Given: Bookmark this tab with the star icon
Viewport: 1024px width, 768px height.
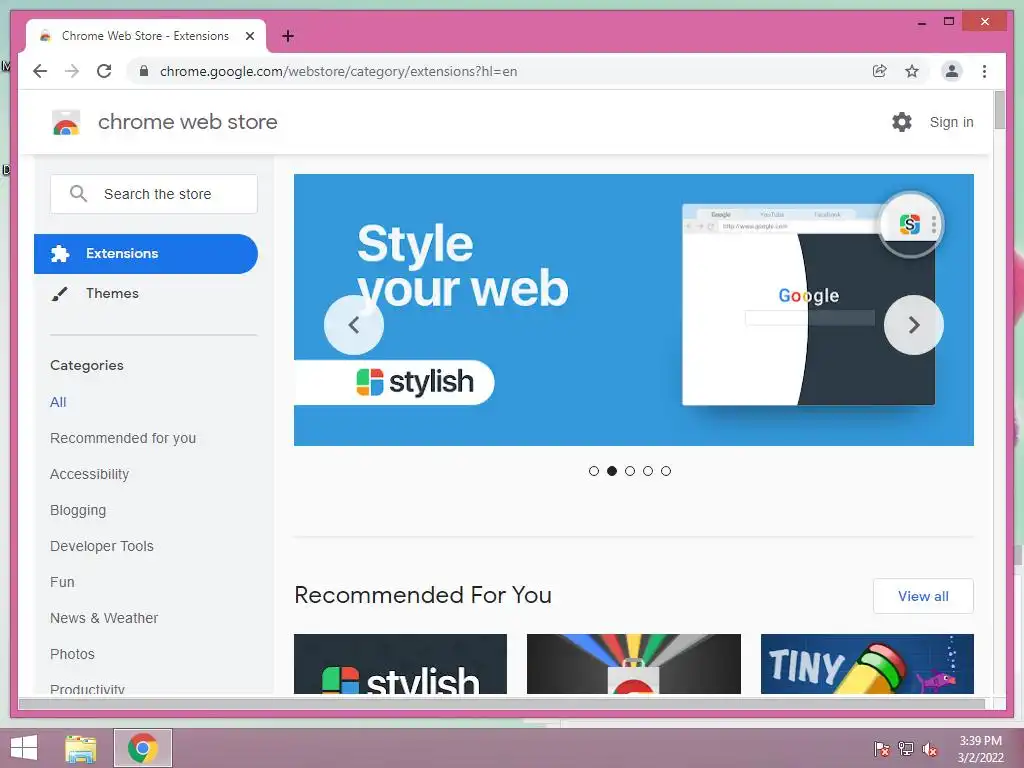Looking at the screenshot, I should tap(912, 71).
